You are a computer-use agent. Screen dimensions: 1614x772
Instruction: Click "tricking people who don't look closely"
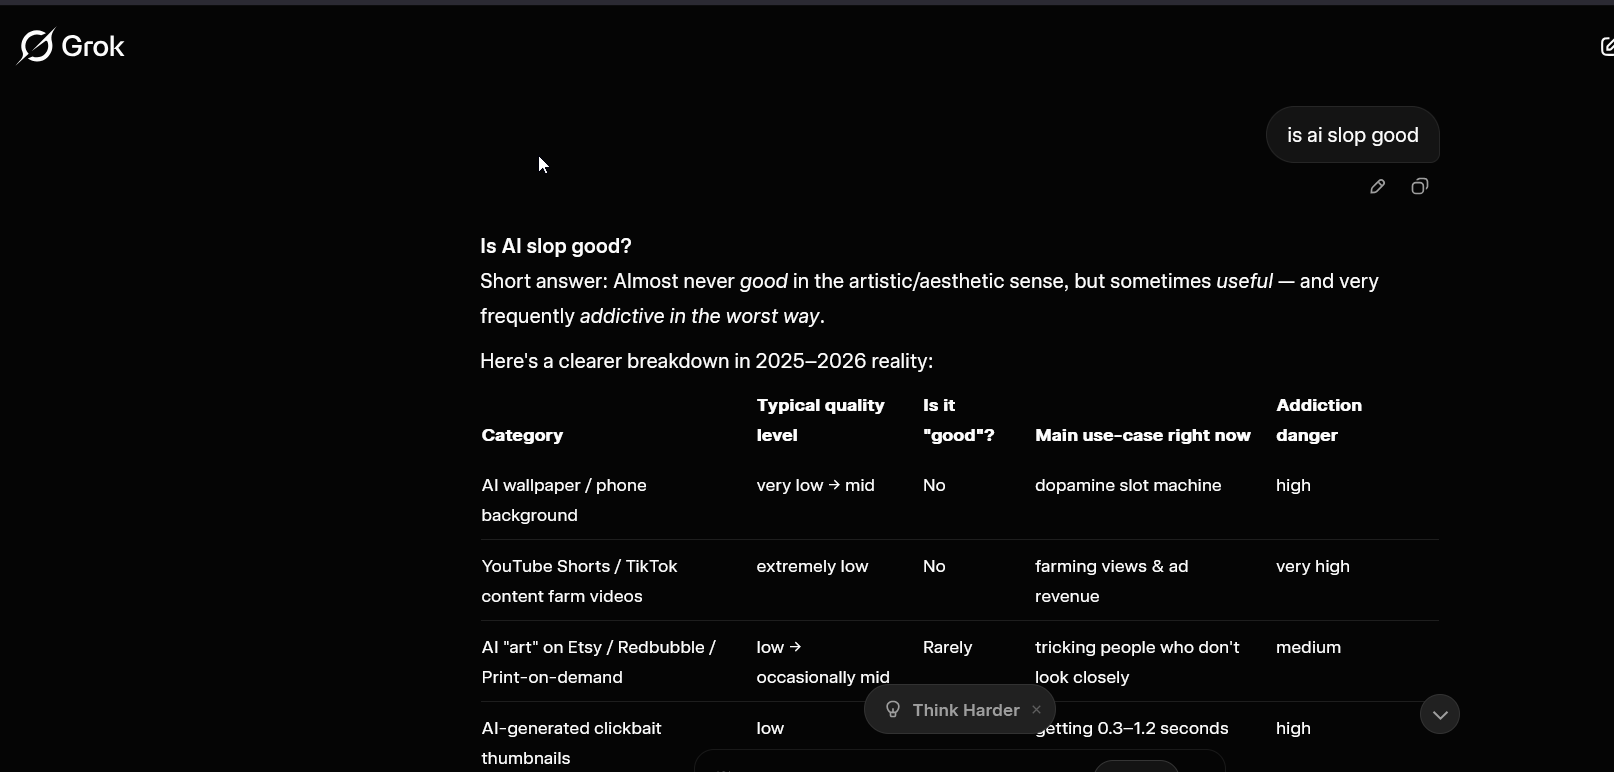pos(1137,662)
